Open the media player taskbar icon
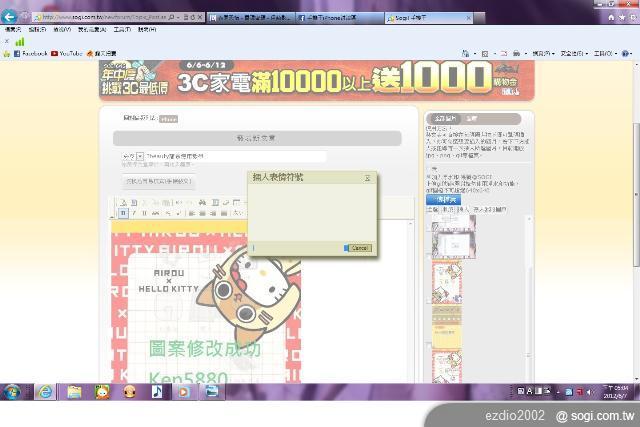 tap(184, 392)
